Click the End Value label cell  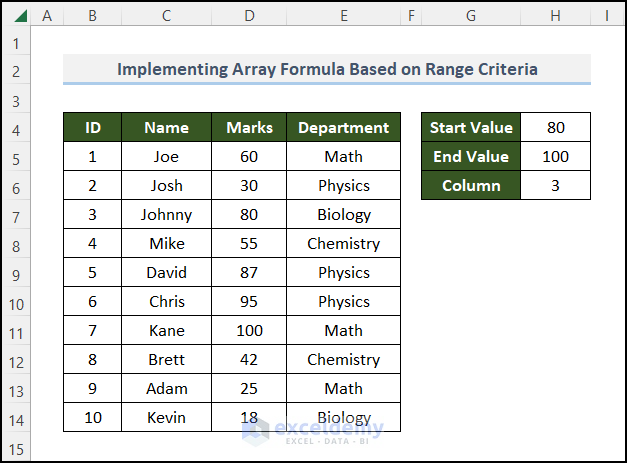pos(470,157)
